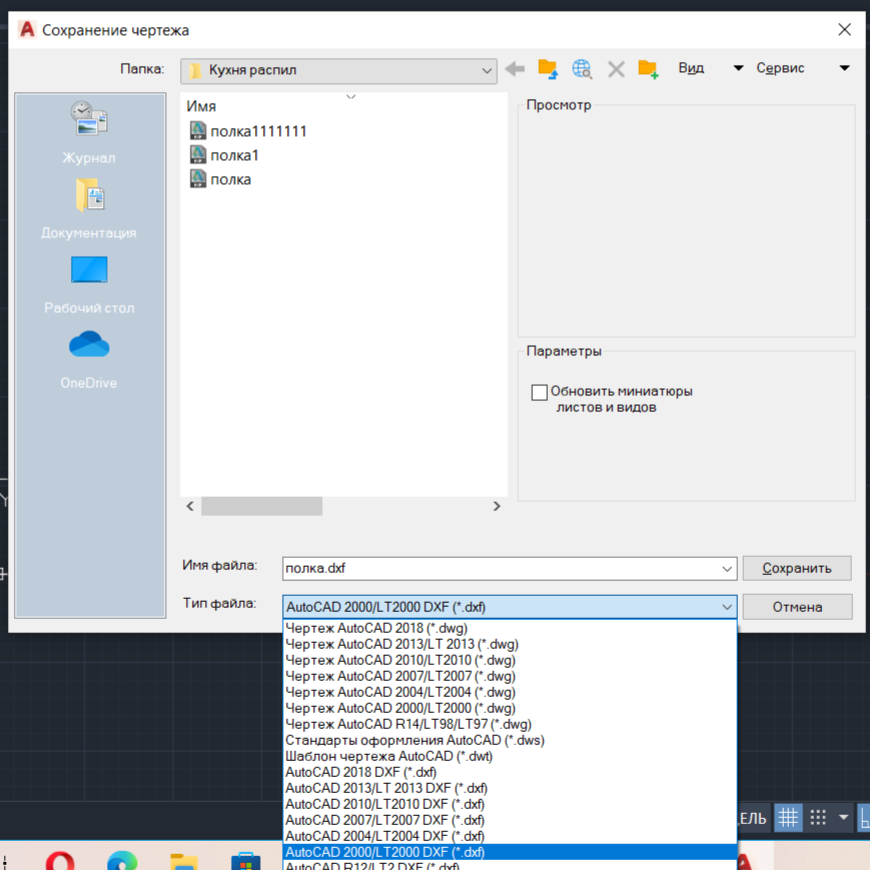Click the Сохранить button
Screen dimensions: 870x870
tap(797, 569)
